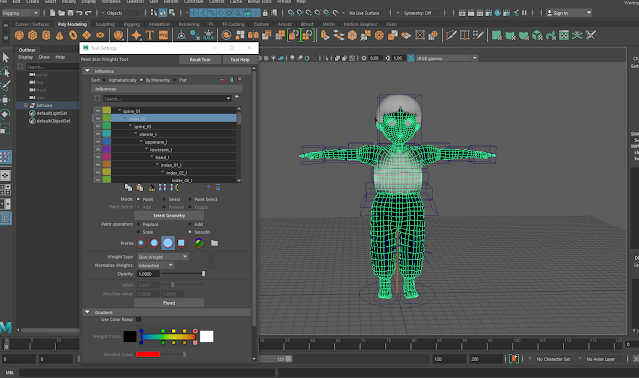Switch to the Sculpting shelf tab
Screen dimensions: 639x378
pyautogui.click(x=105, y=24)
